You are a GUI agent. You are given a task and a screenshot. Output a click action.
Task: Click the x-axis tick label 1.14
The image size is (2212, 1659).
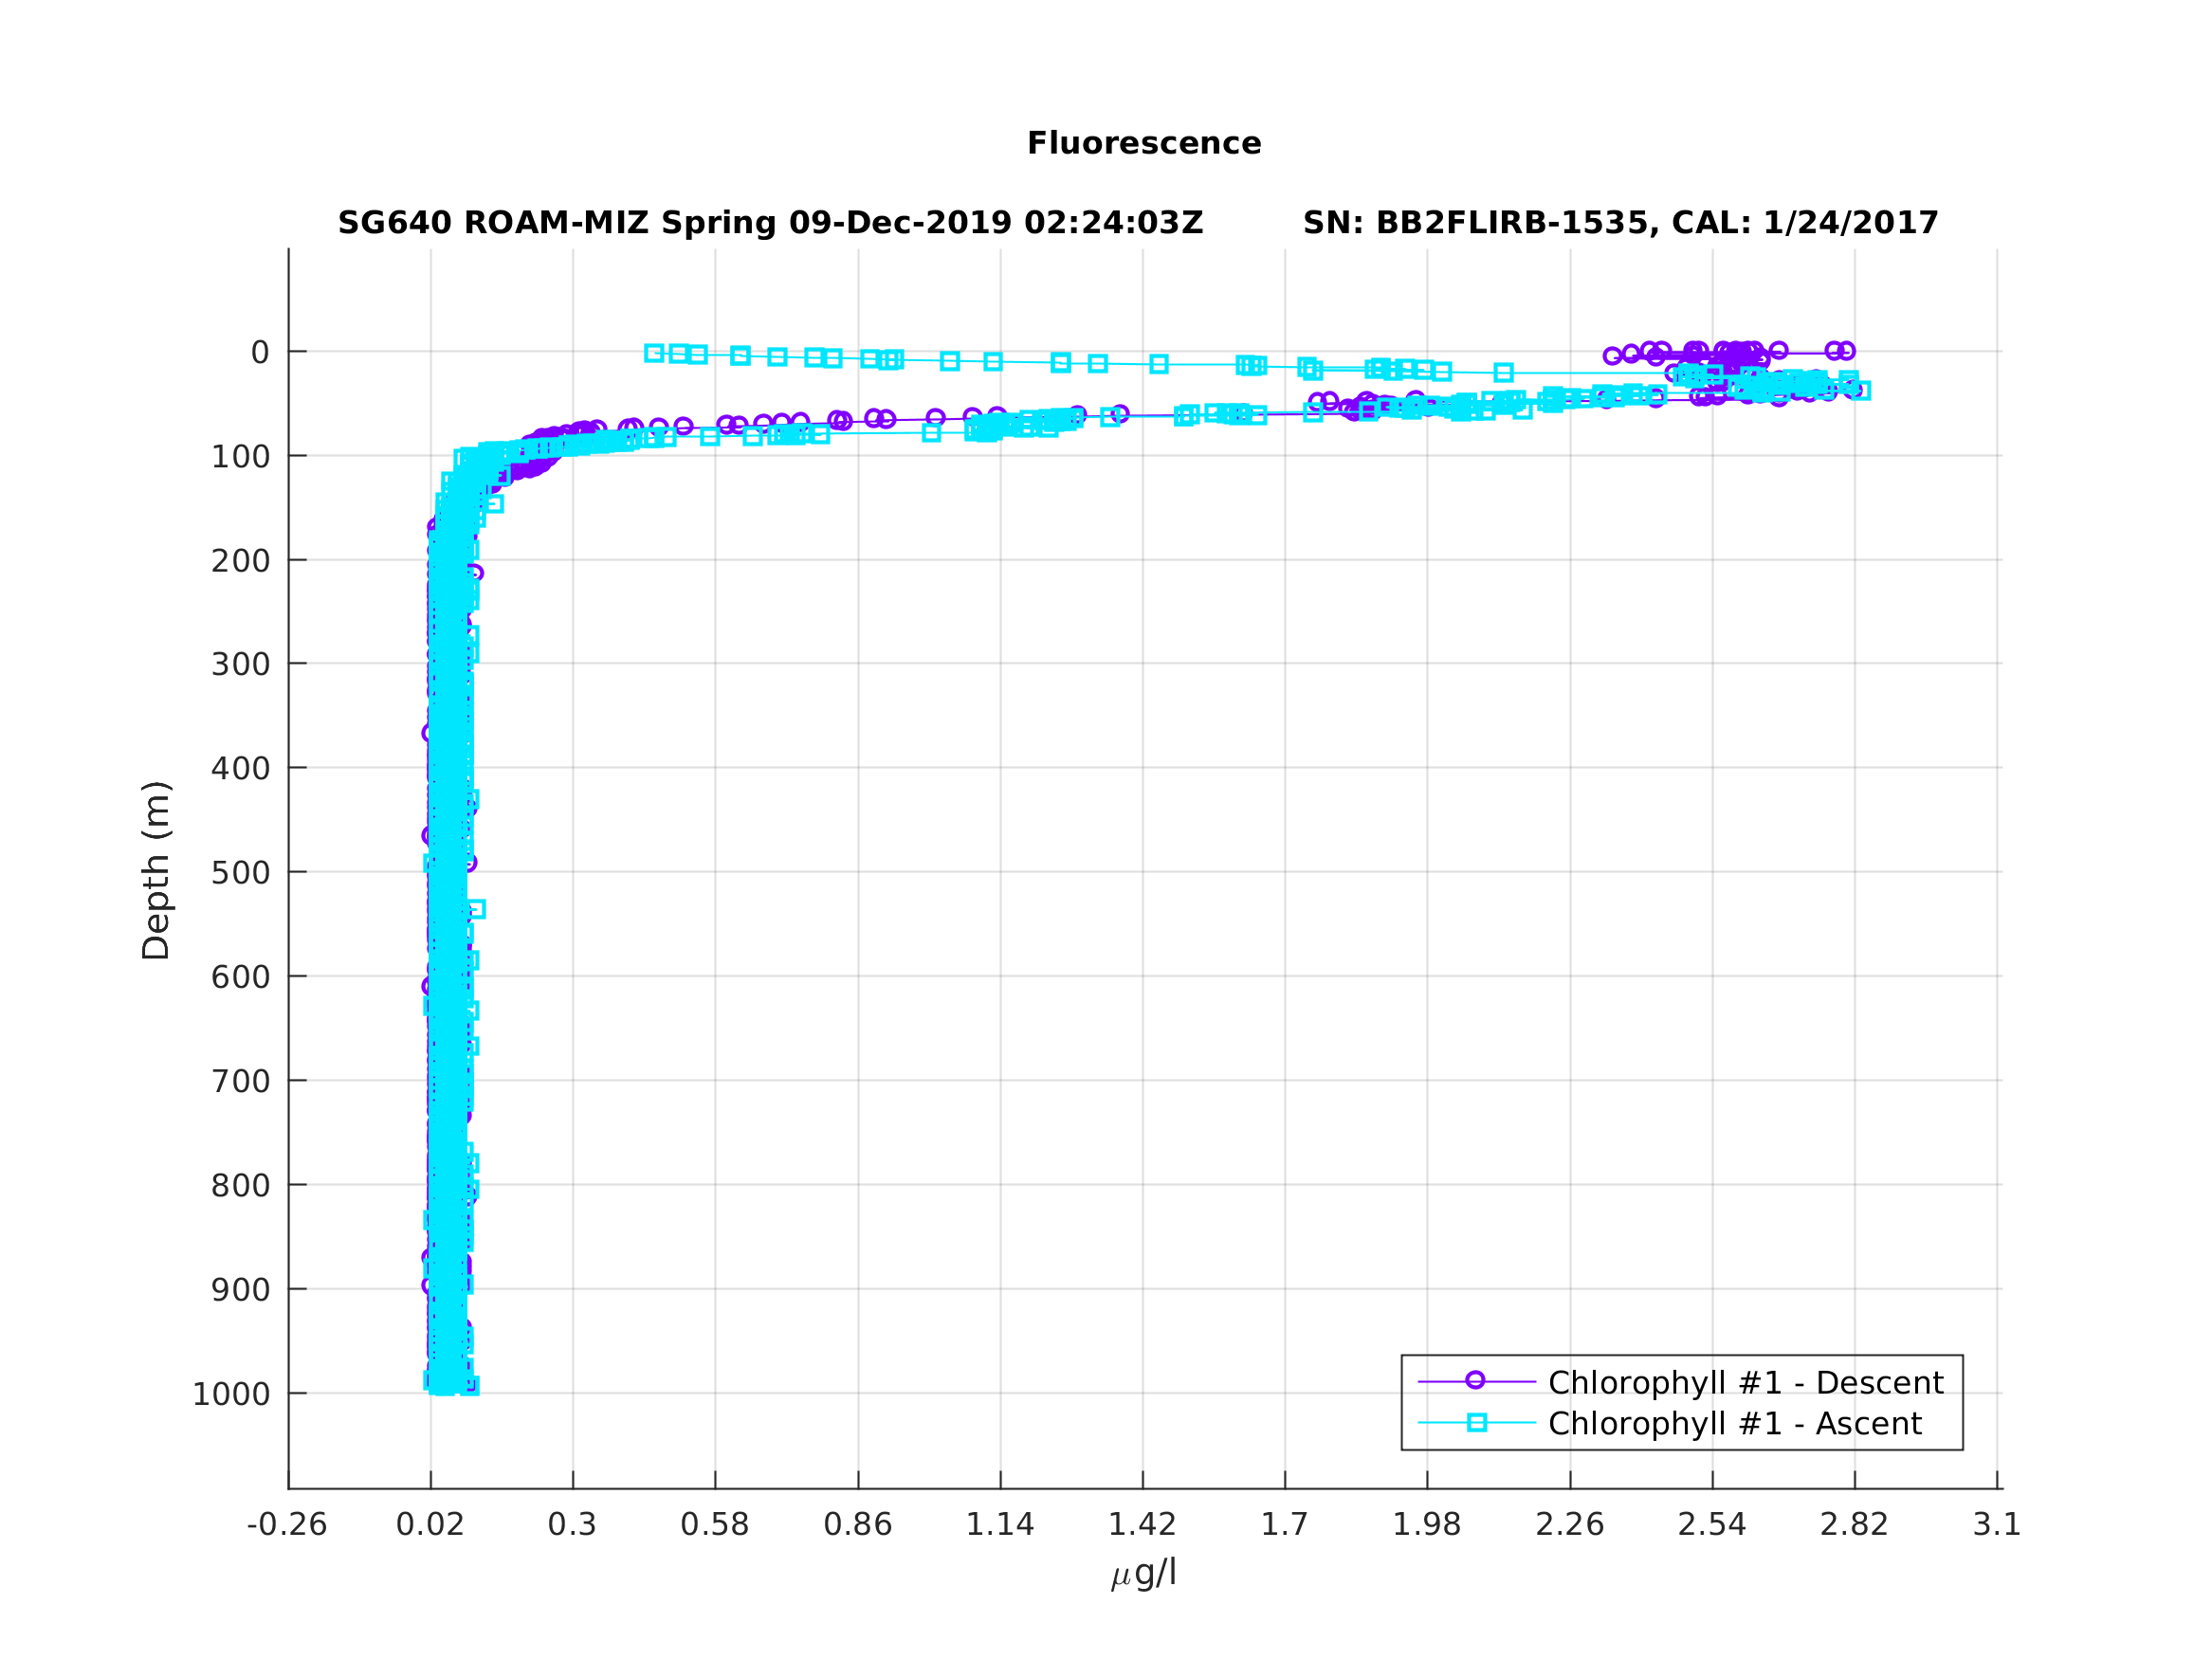1000,1525
